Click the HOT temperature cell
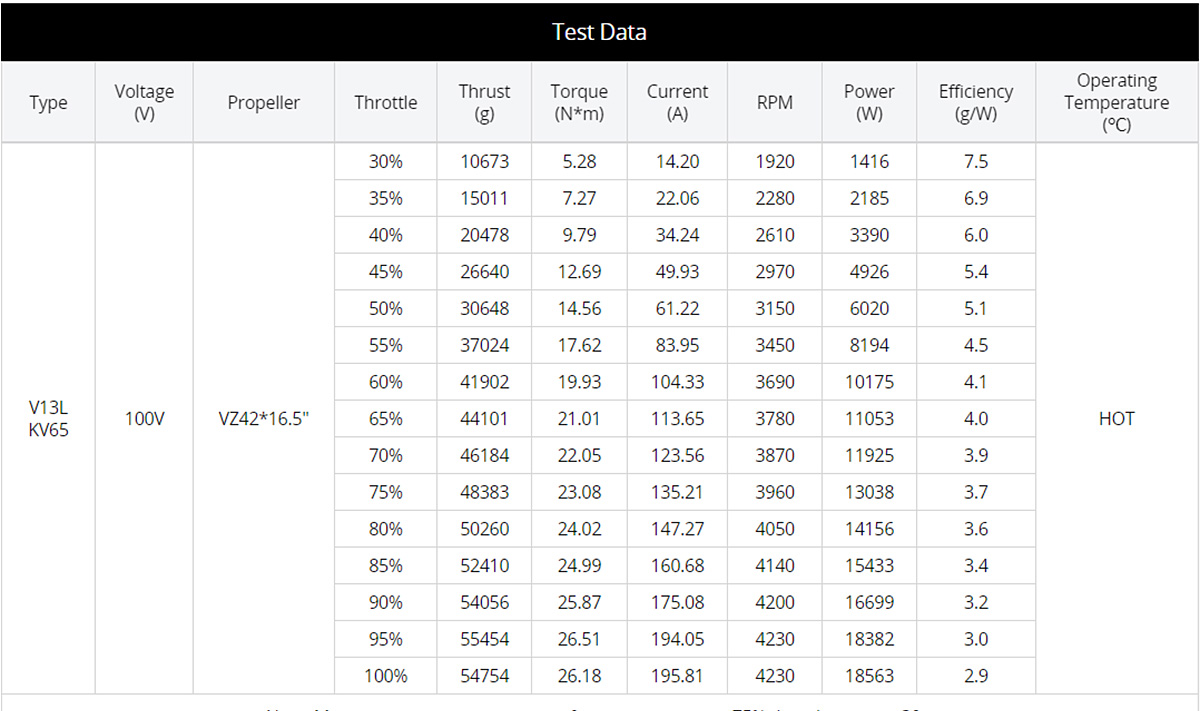Screen dimensions: 1200x711 1116,419
